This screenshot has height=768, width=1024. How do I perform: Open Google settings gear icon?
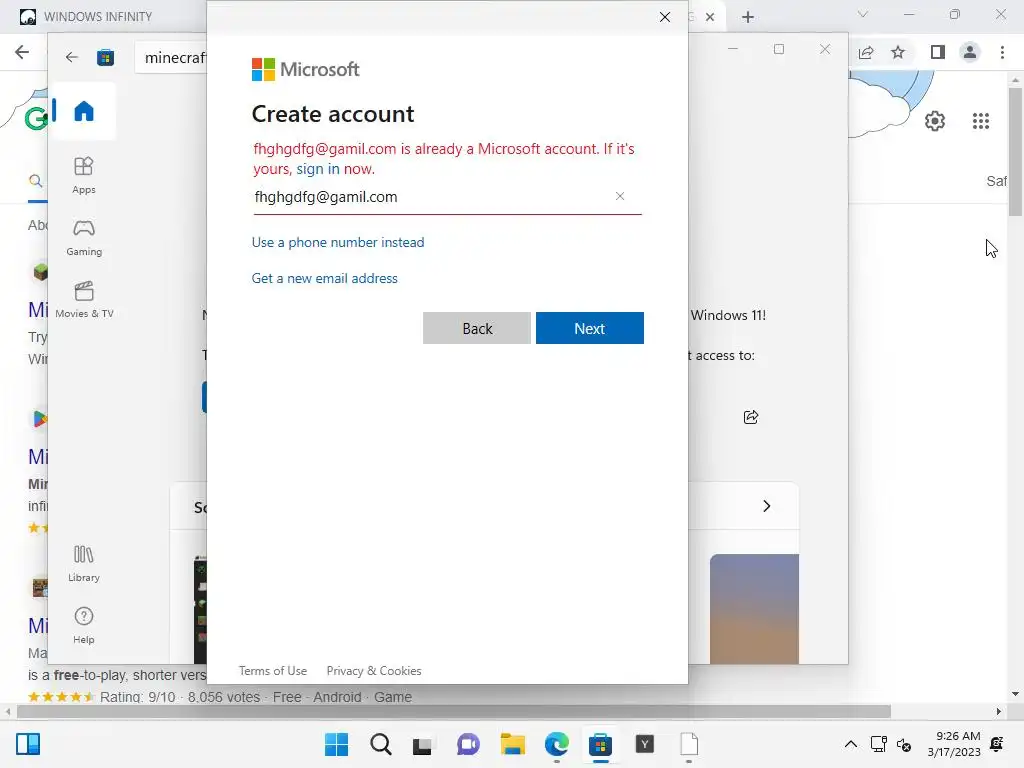pyautogui.click(x=935, y=121)
